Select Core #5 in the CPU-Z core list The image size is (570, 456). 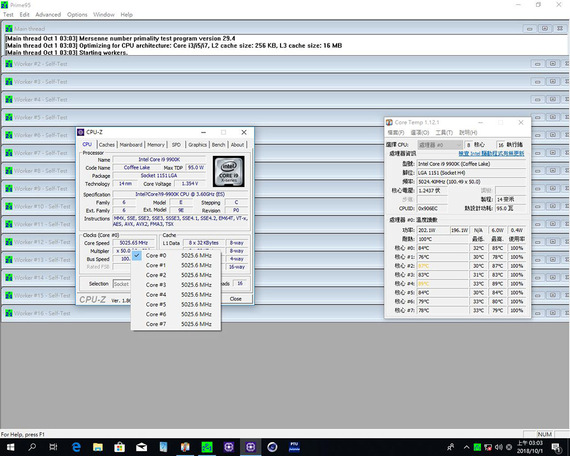point(176,305)
